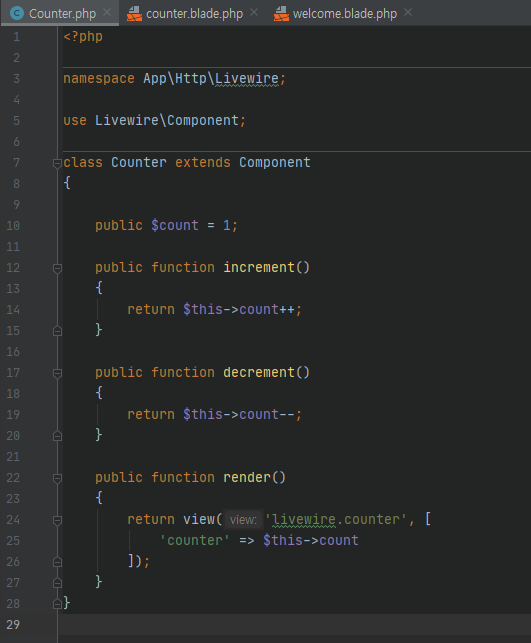Collapse the decrement function fold on line 17
This screenshot has height=643, width=531.
tap(57, 373)
